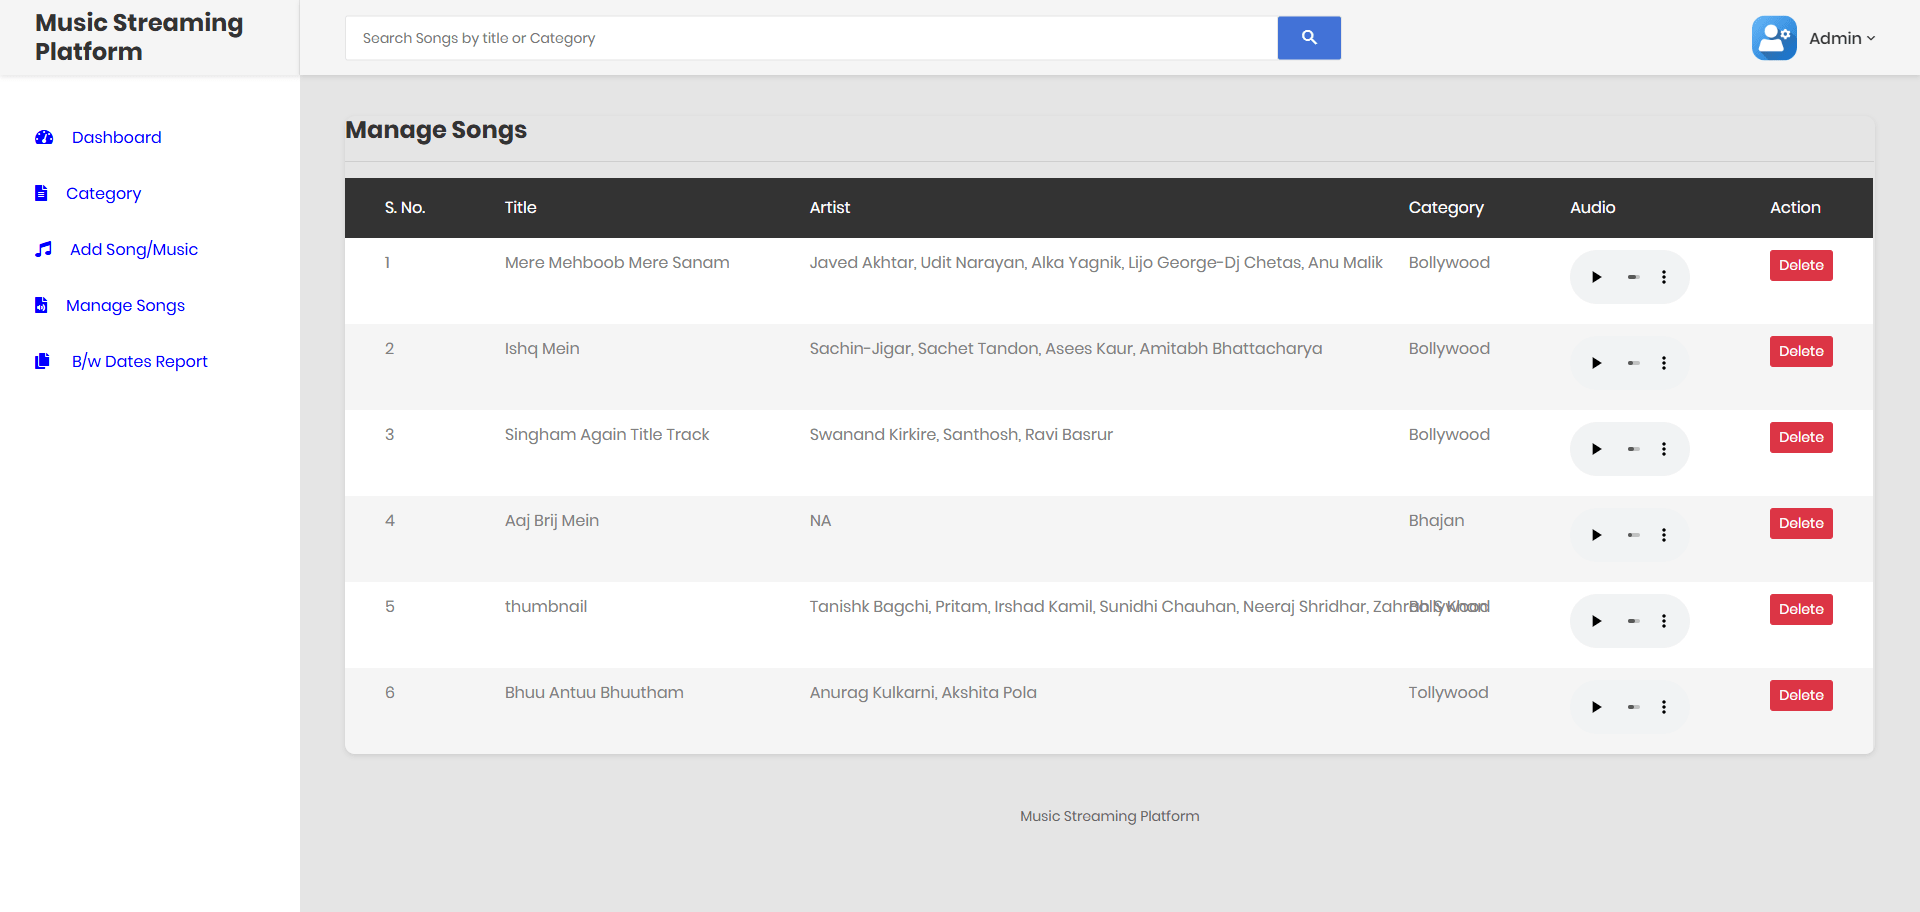Select the Dashboard gauge icon in sidebar
1920x912 pixels.
[43, 137]
